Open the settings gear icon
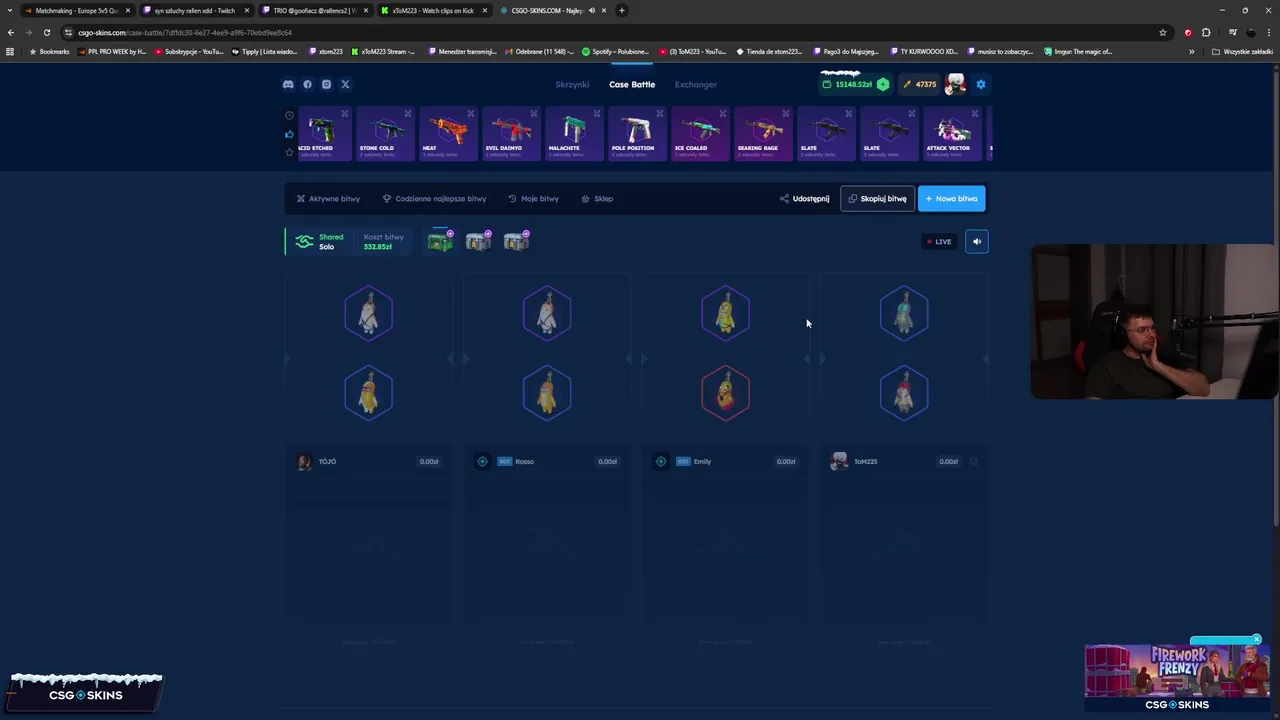Screen dimensions: 1280x720 click(x=981, y=84)
